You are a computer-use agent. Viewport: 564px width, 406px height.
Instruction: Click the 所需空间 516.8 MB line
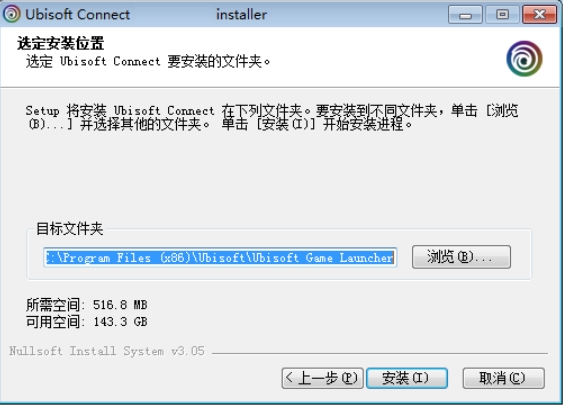point(86,305)
